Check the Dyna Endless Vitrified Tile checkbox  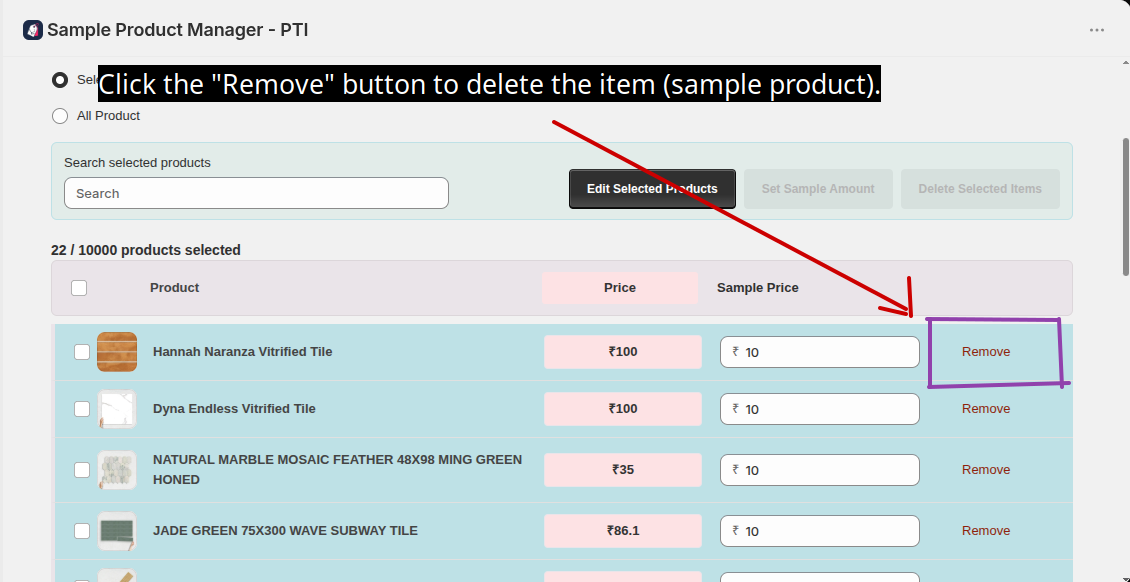coord(82,408)
